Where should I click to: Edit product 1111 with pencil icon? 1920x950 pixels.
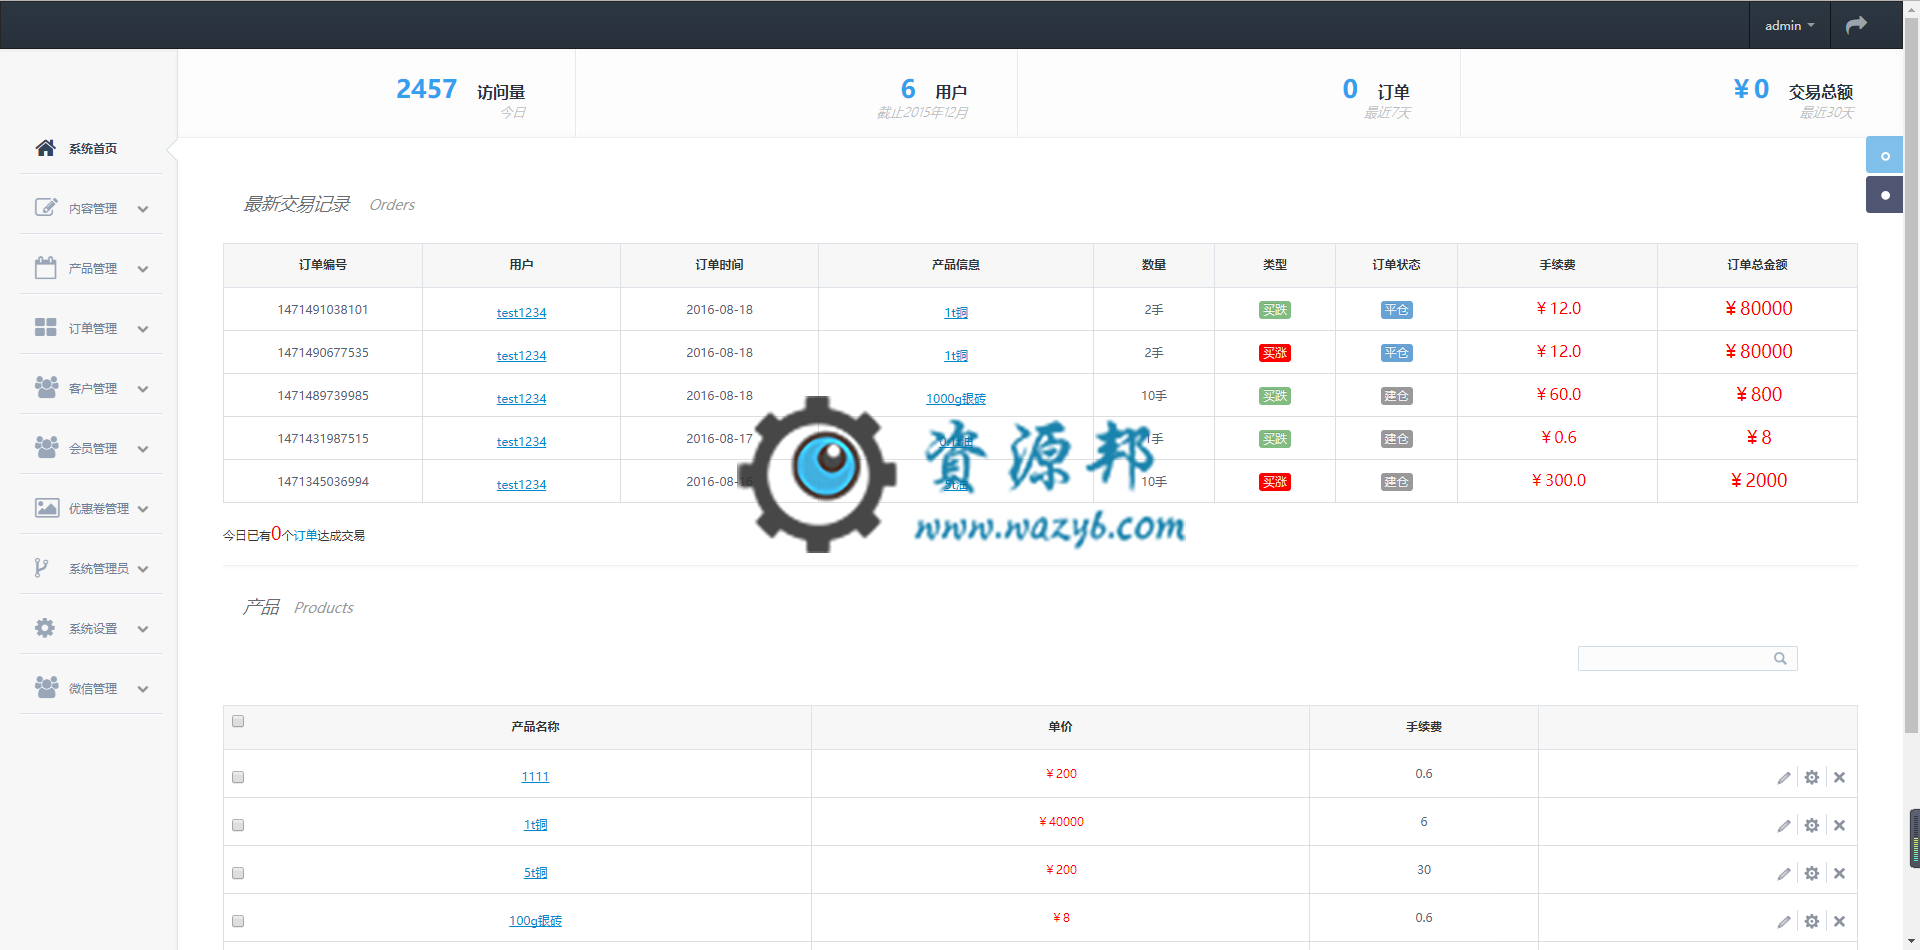(x=1784, y=778)
